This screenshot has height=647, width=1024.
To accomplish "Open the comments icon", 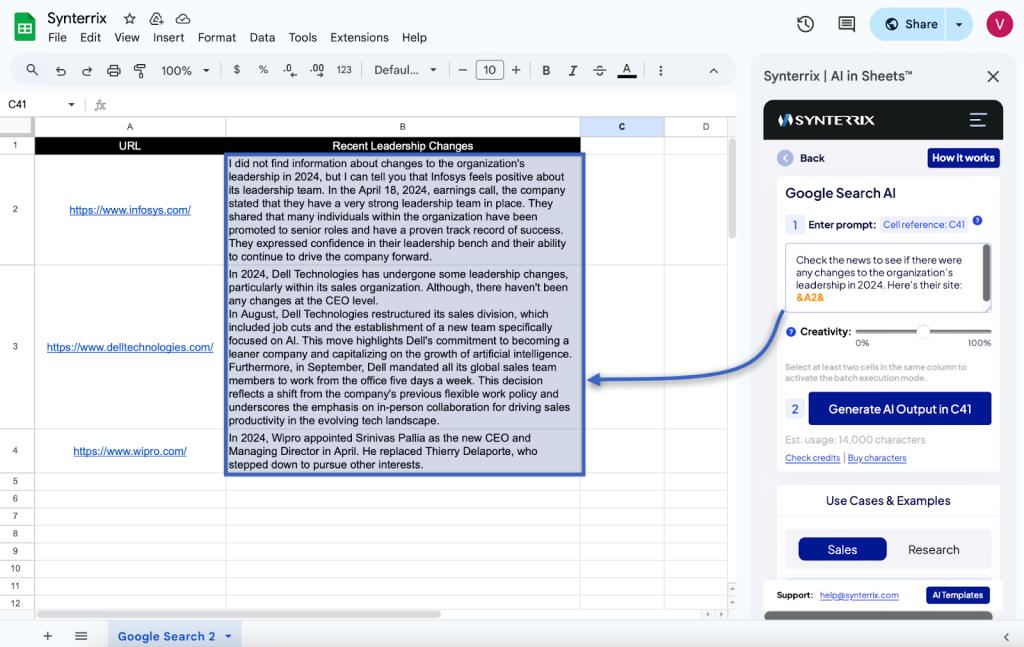I will tap(846, 24).
